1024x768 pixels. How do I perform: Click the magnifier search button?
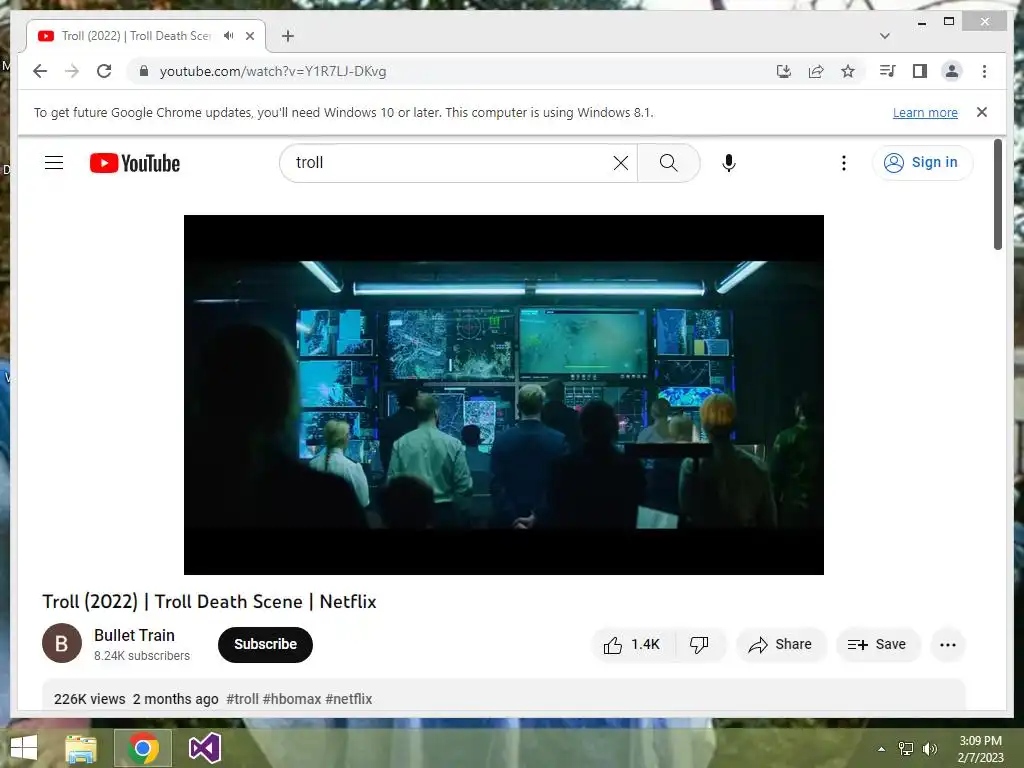[668, 163]
